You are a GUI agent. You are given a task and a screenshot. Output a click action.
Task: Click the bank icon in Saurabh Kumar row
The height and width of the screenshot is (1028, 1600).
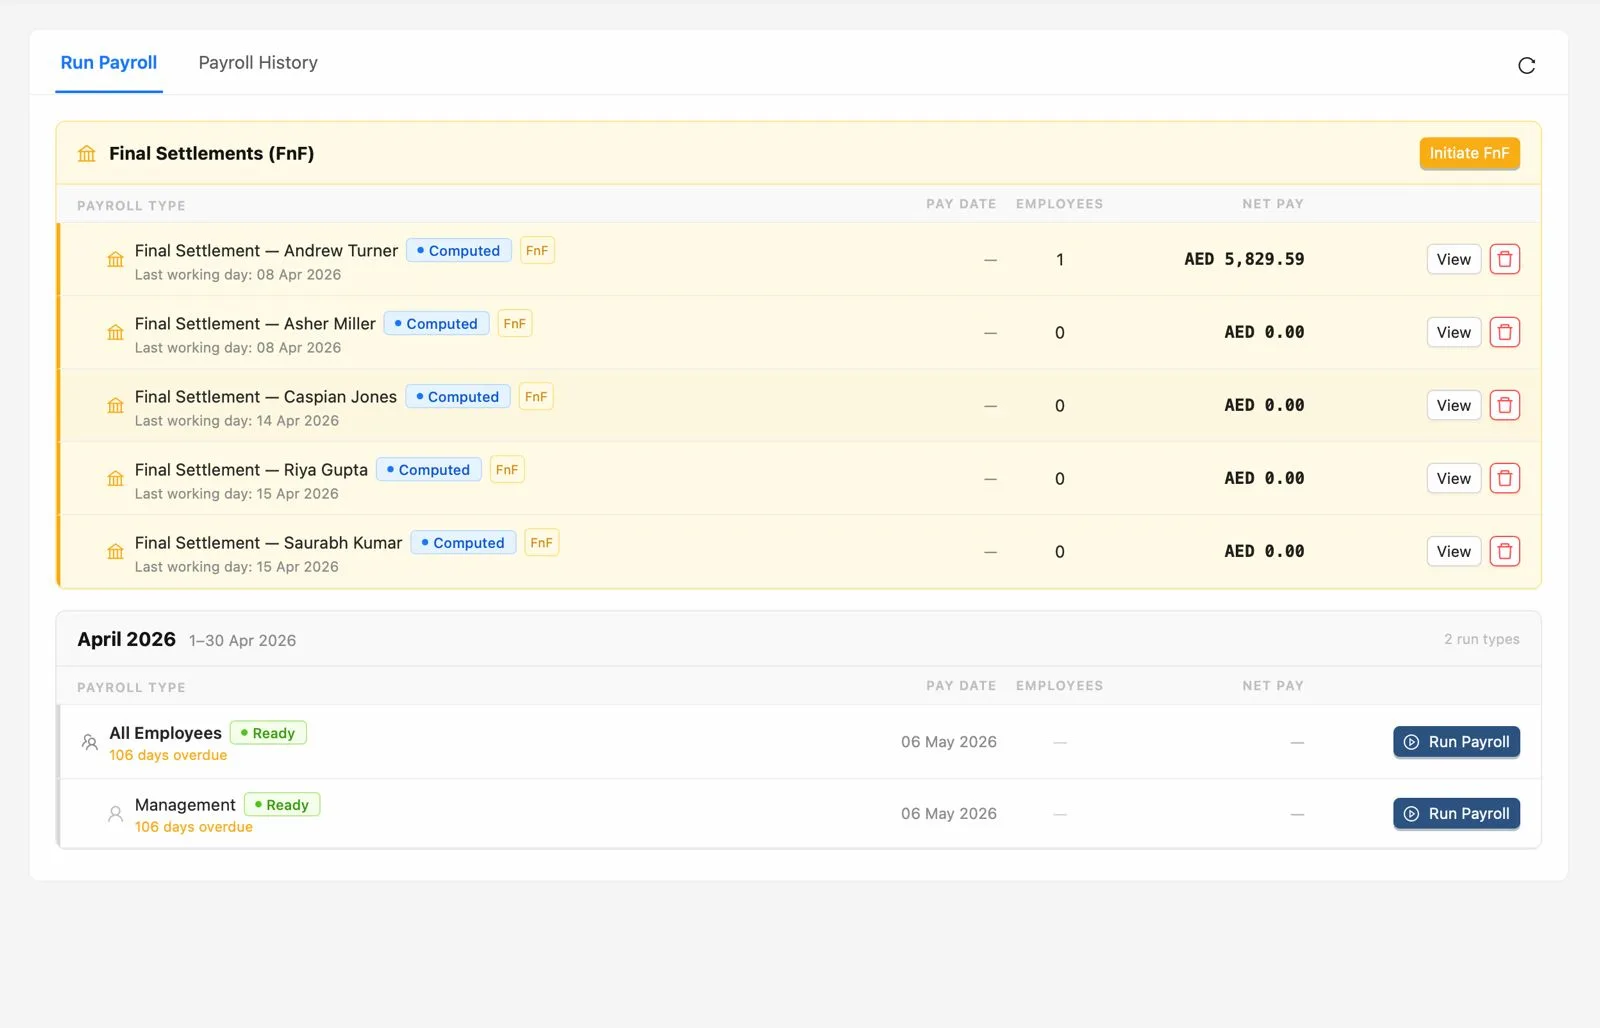point(116,551)
